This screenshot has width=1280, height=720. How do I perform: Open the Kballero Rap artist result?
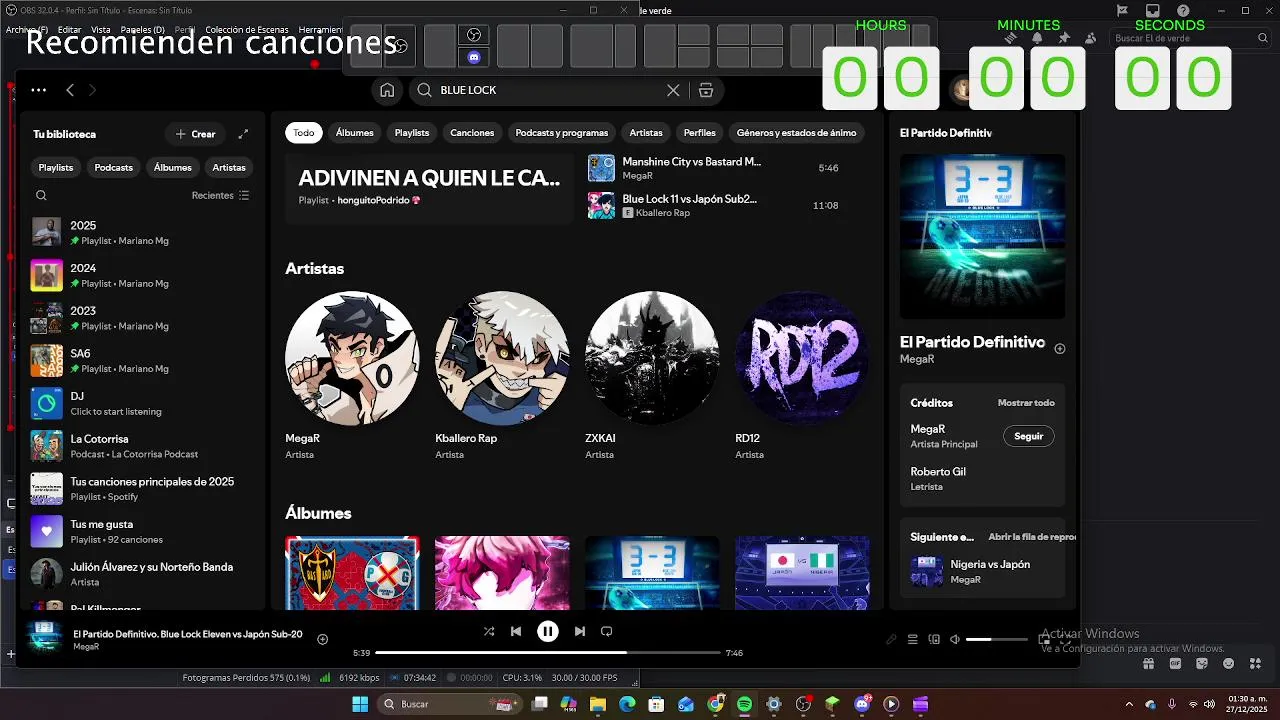[x=502, y=375]
